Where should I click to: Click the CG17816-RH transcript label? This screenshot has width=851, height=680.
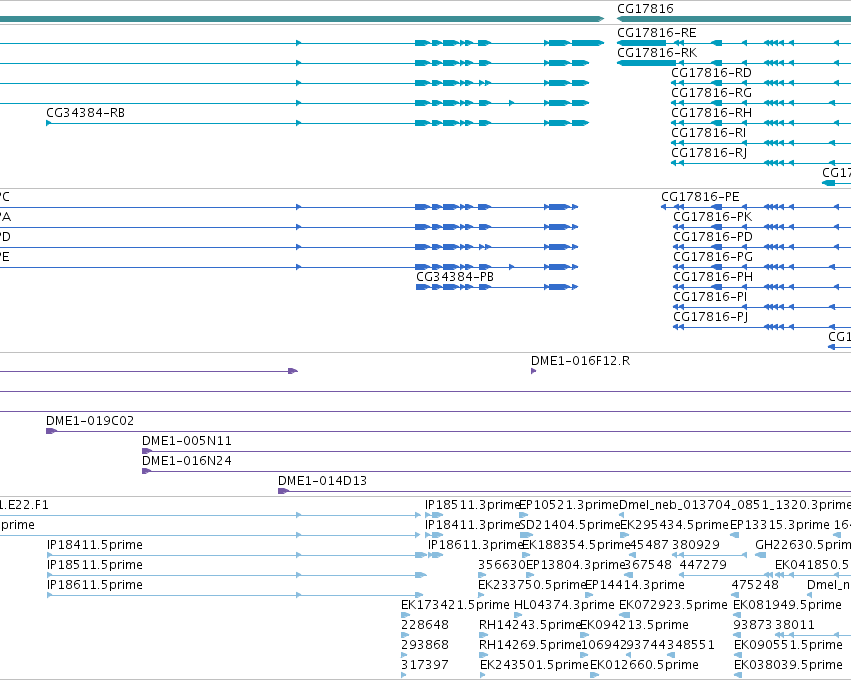coord(712,113)
